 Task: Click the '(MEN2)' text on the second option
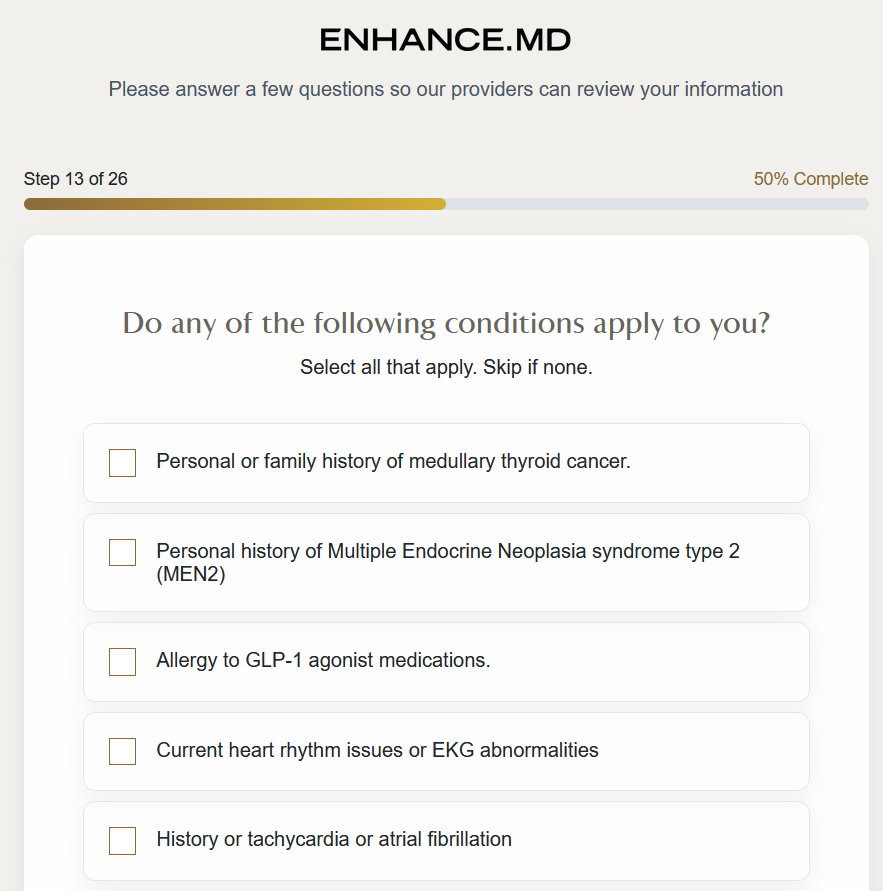(x=191, y=575)
